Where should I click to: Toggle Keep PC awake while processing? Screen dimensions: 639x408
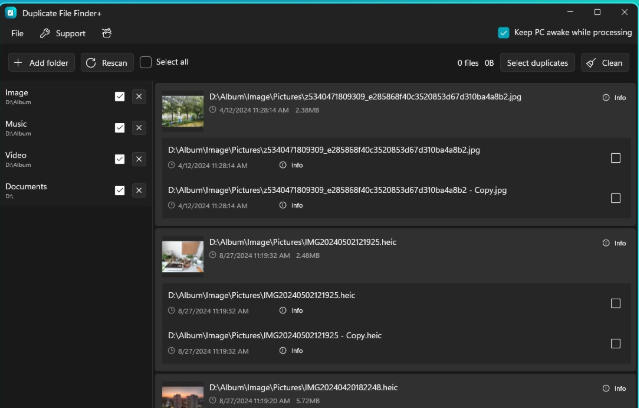[504, 33]
